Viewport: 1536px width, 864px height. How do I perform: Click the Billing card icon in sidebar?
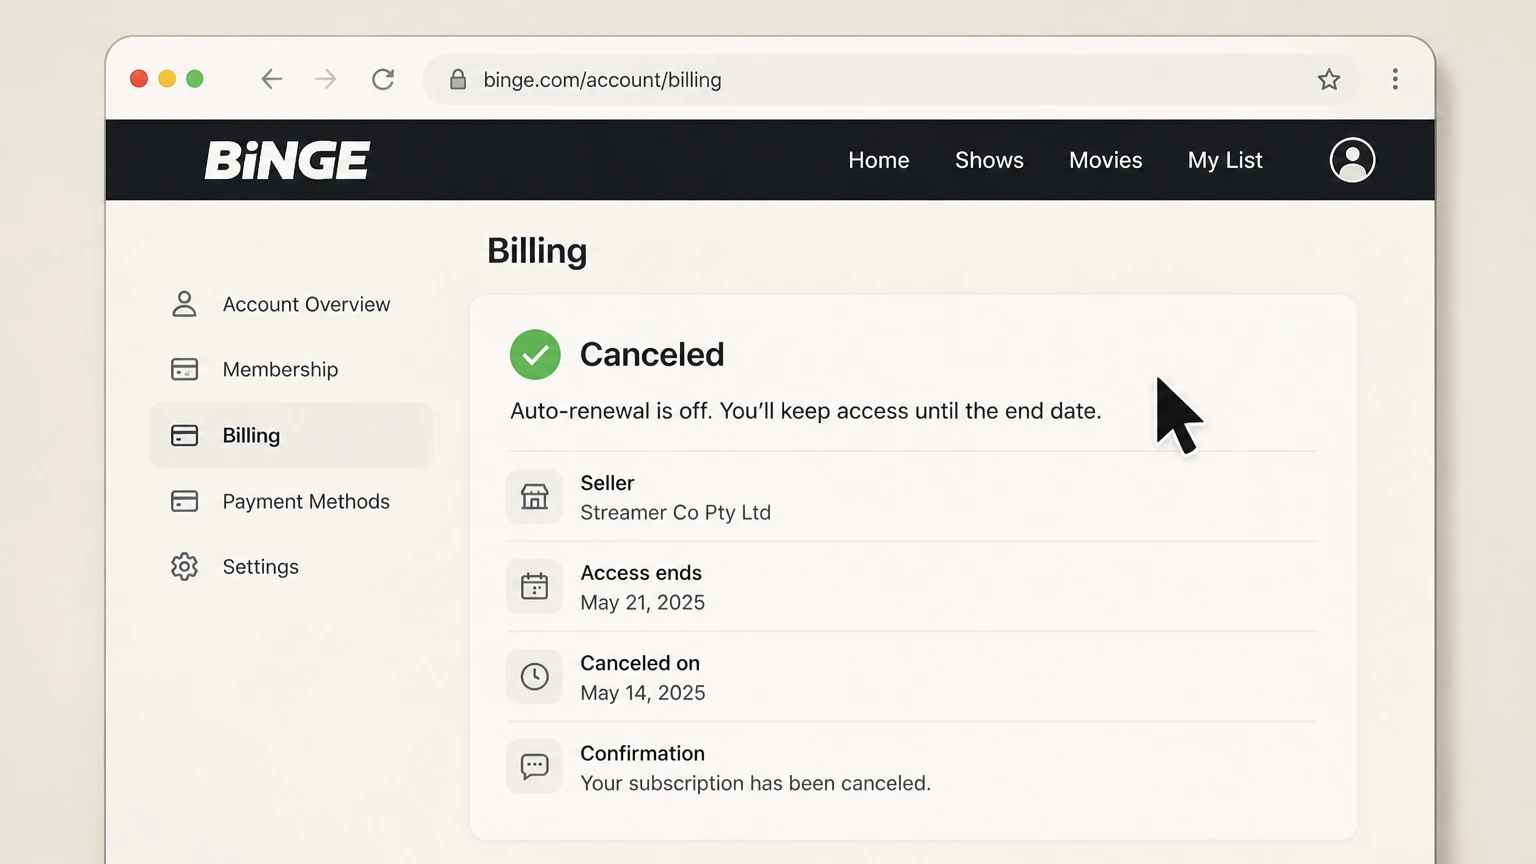point(184,435)
